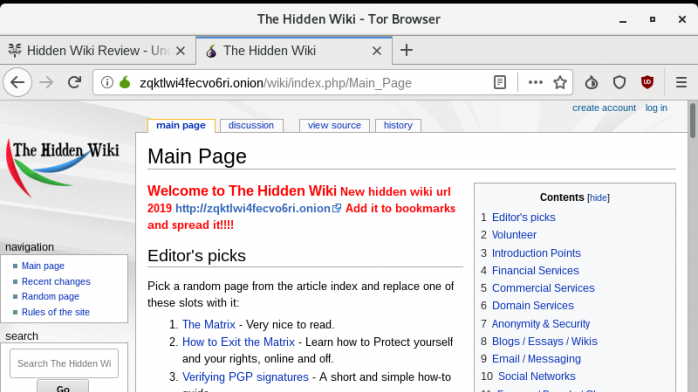Click the log in link

click(x=656, y=108)
